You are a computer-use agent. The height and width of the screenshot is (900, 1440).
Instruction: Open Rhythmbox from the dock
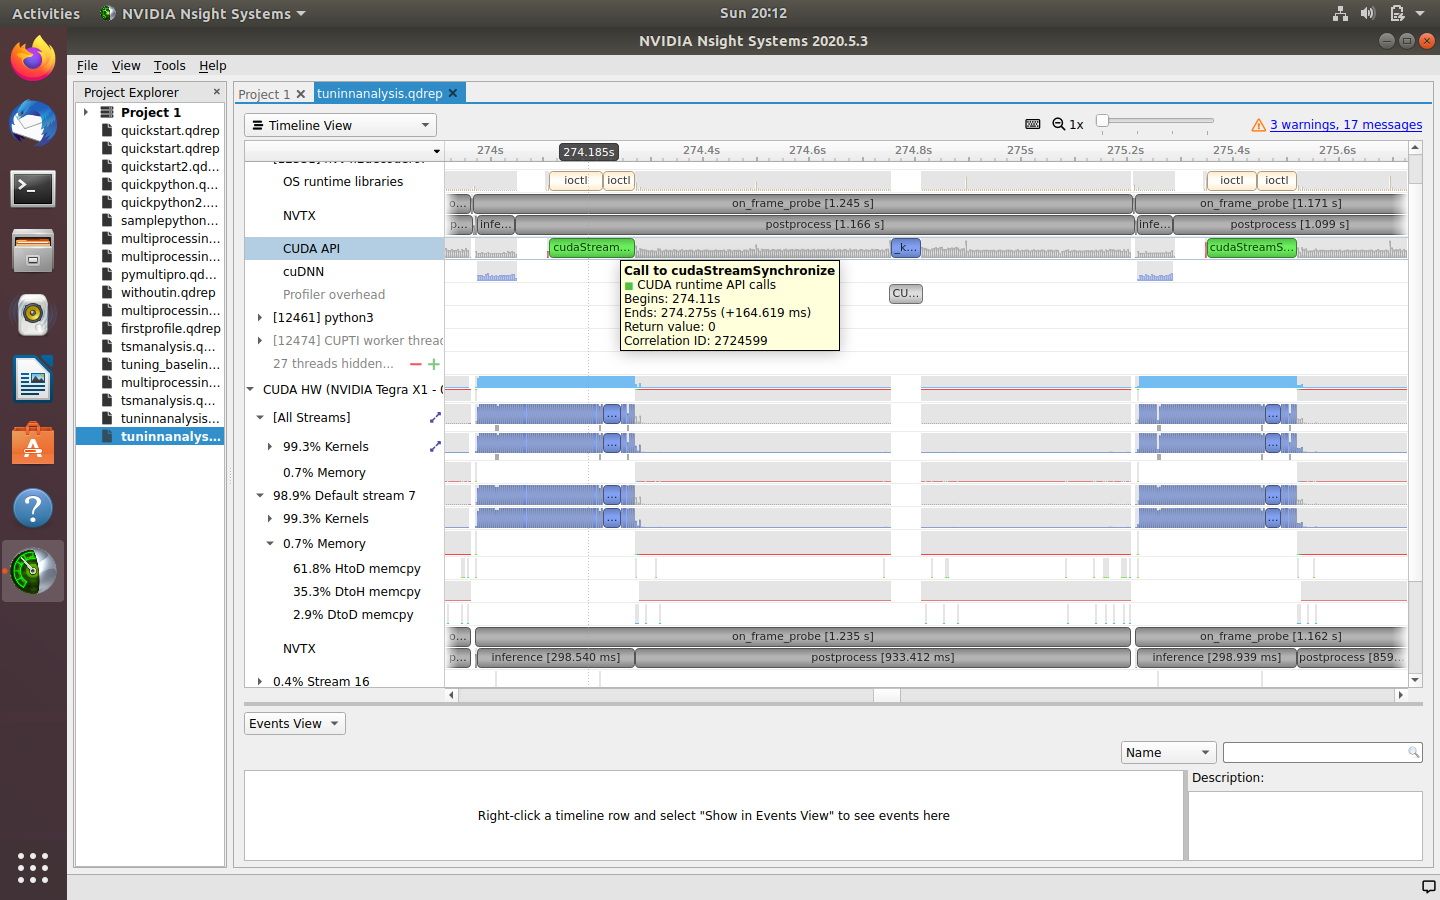pyautogui.click(x=33, y=315)
